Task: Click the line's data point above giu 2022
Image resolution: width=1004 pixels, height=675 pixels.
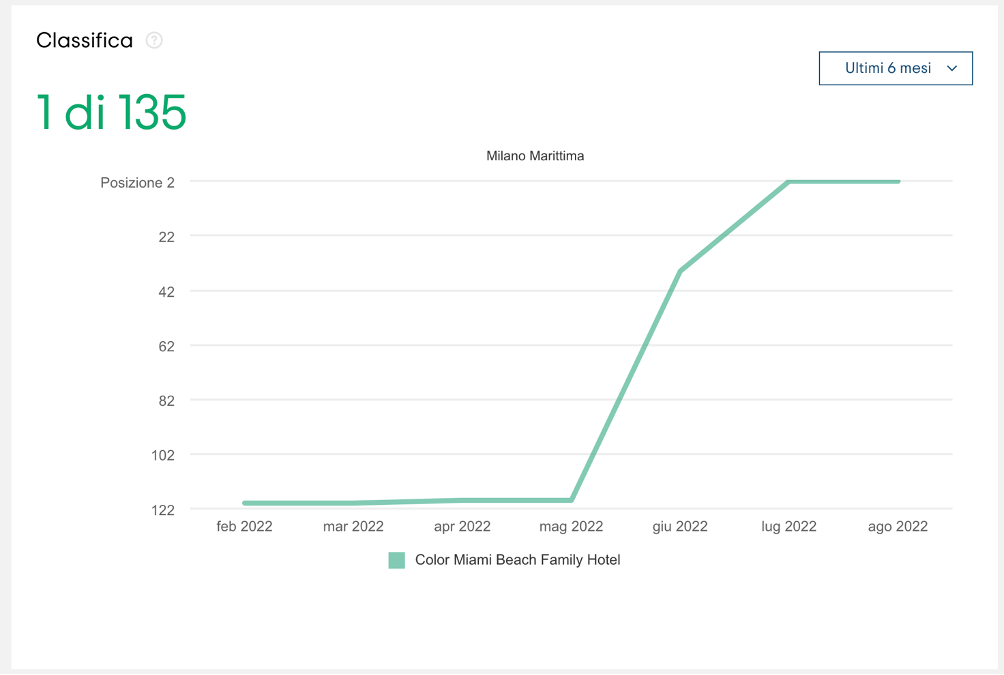Action: tap(680, 271)
